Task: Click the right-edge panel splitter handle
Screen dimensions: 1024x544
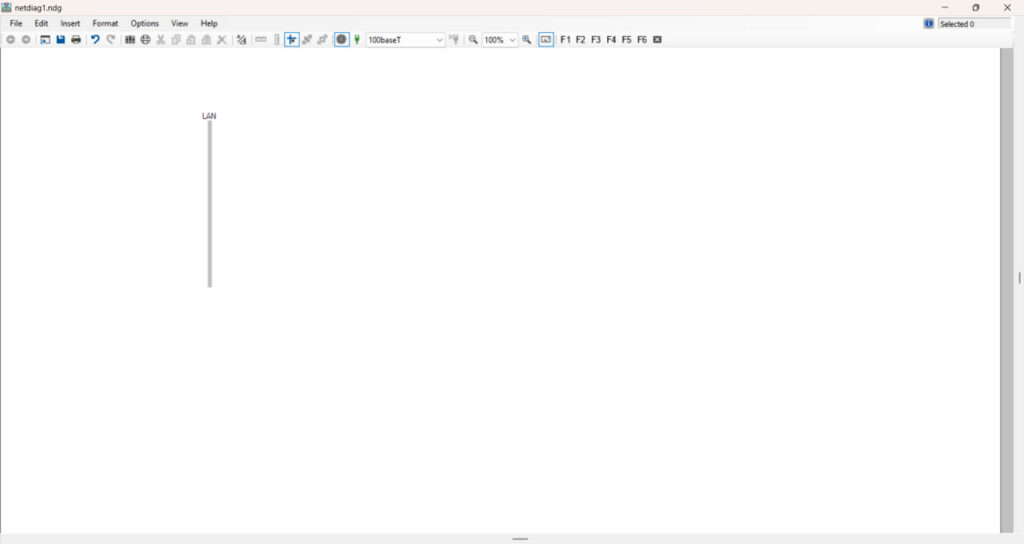Action: (1019, 278)
